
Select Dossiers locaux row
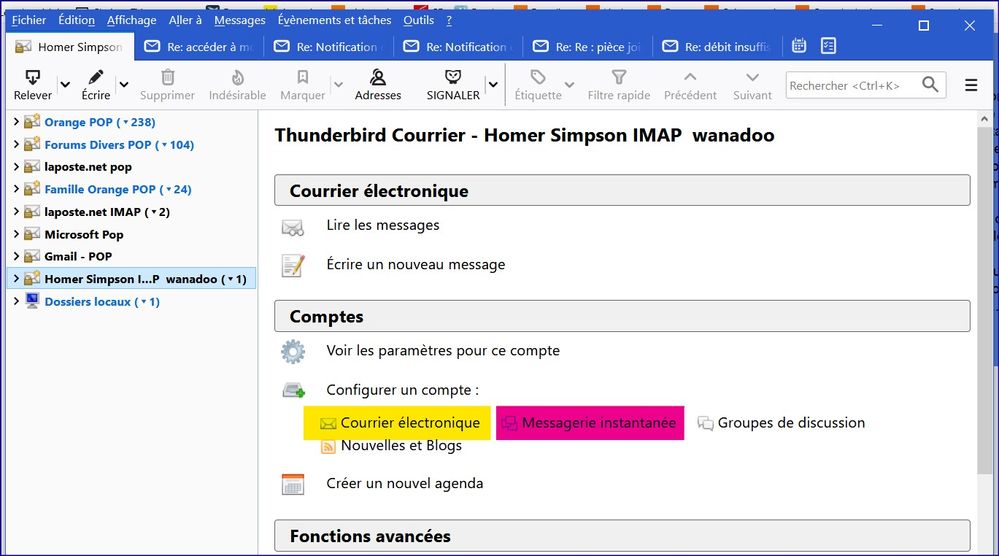coord(131,301)
